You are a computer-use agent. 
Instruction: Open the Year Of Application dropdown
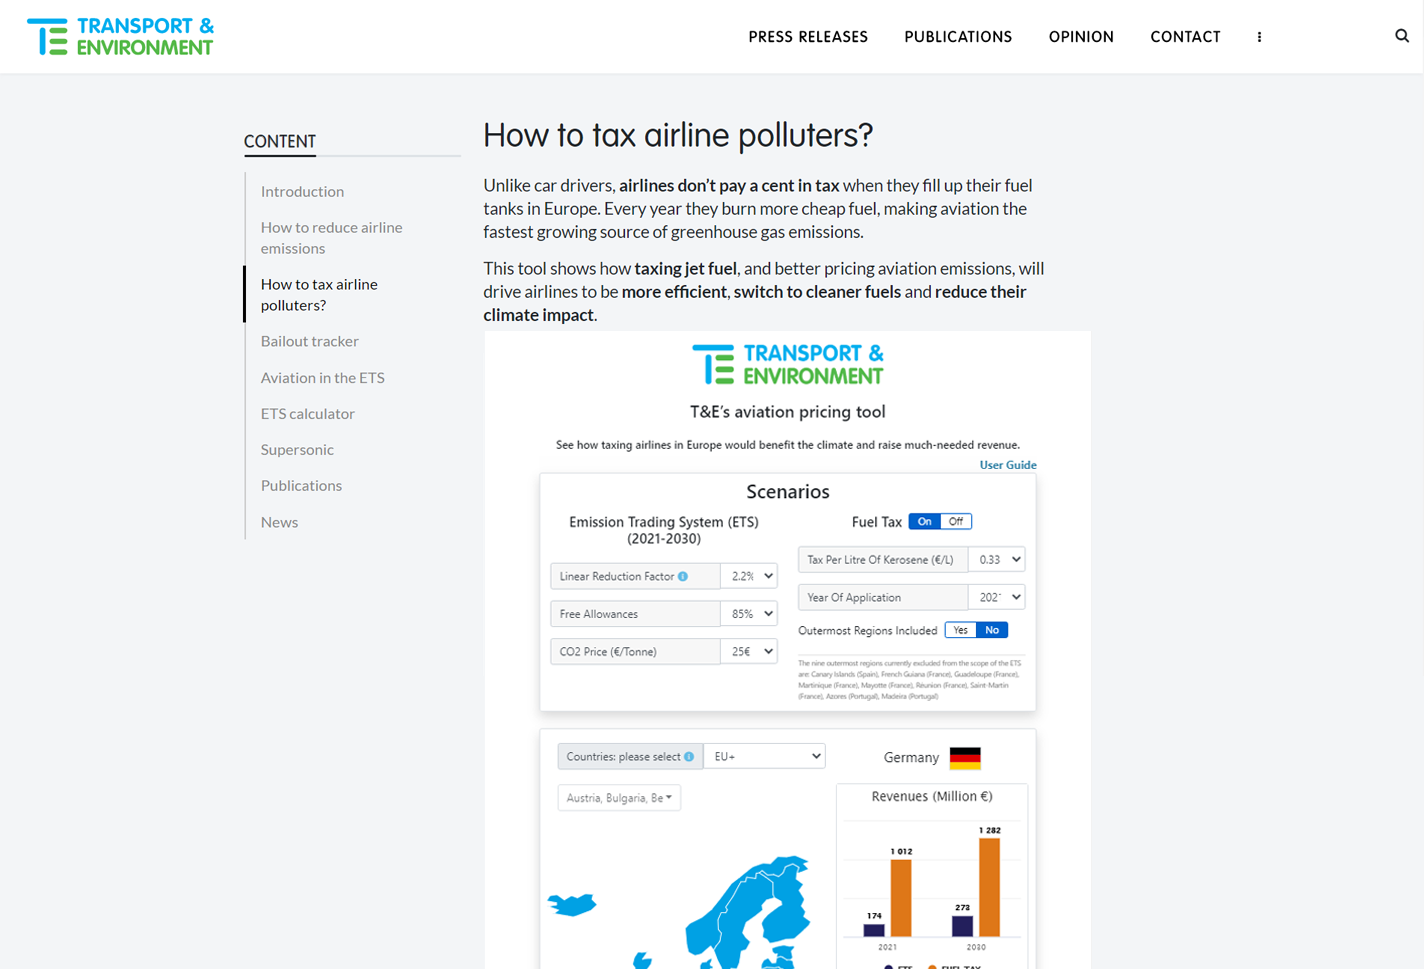click(997, 597)
